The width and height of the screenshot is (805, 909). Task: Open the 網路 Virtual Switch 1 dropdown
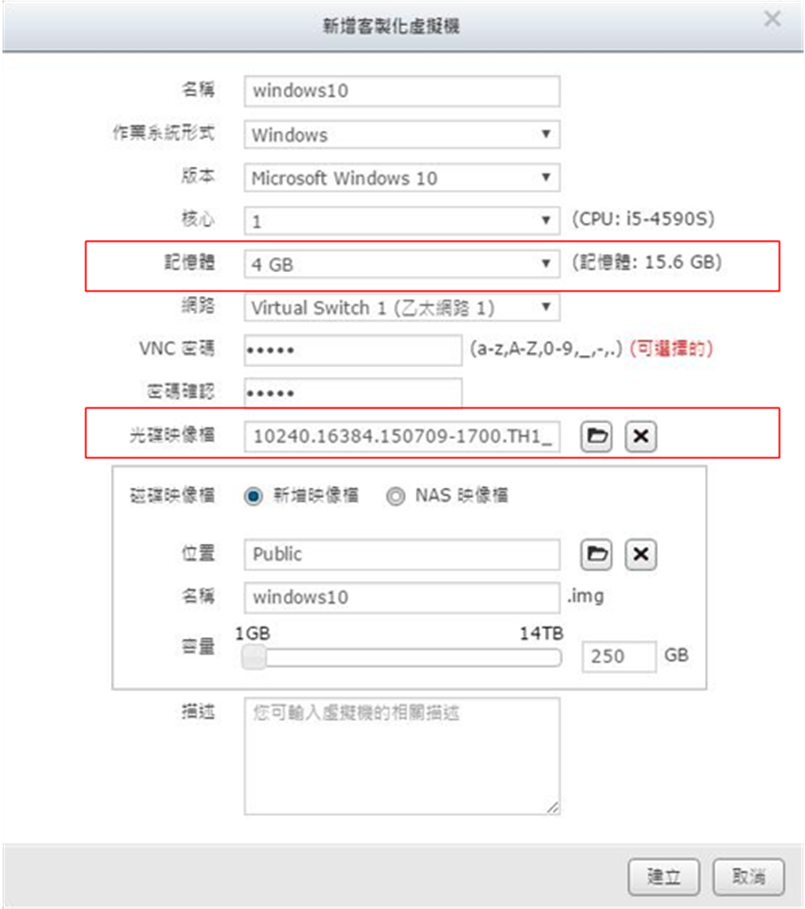401,307
